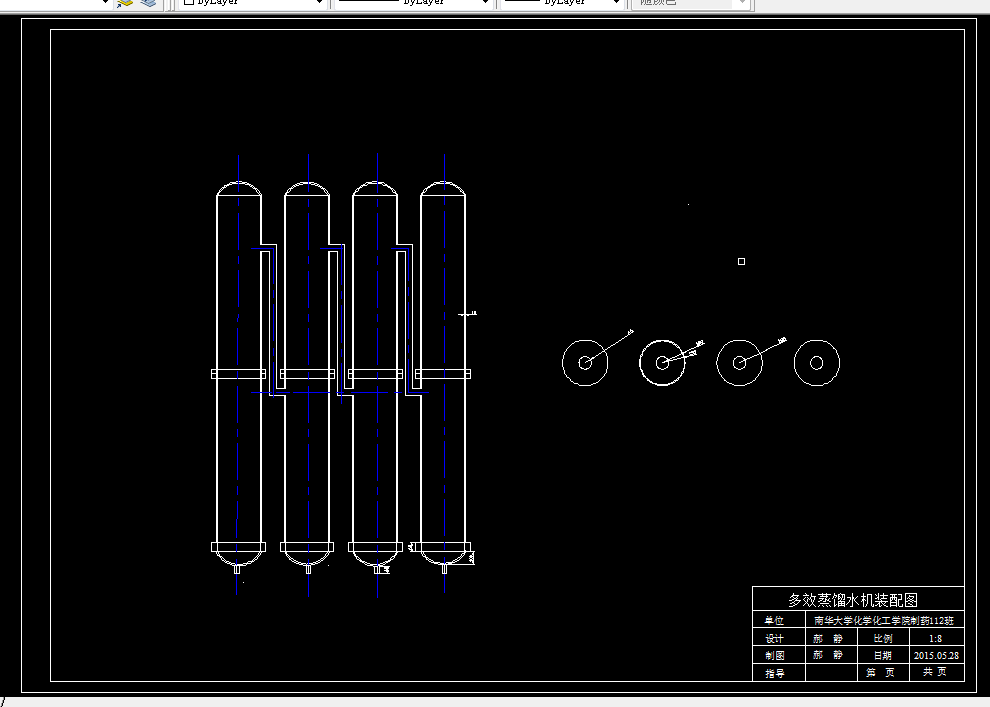Pick the leftmost flange circle view
Screen dimensions: 990x707
[585, 362]
